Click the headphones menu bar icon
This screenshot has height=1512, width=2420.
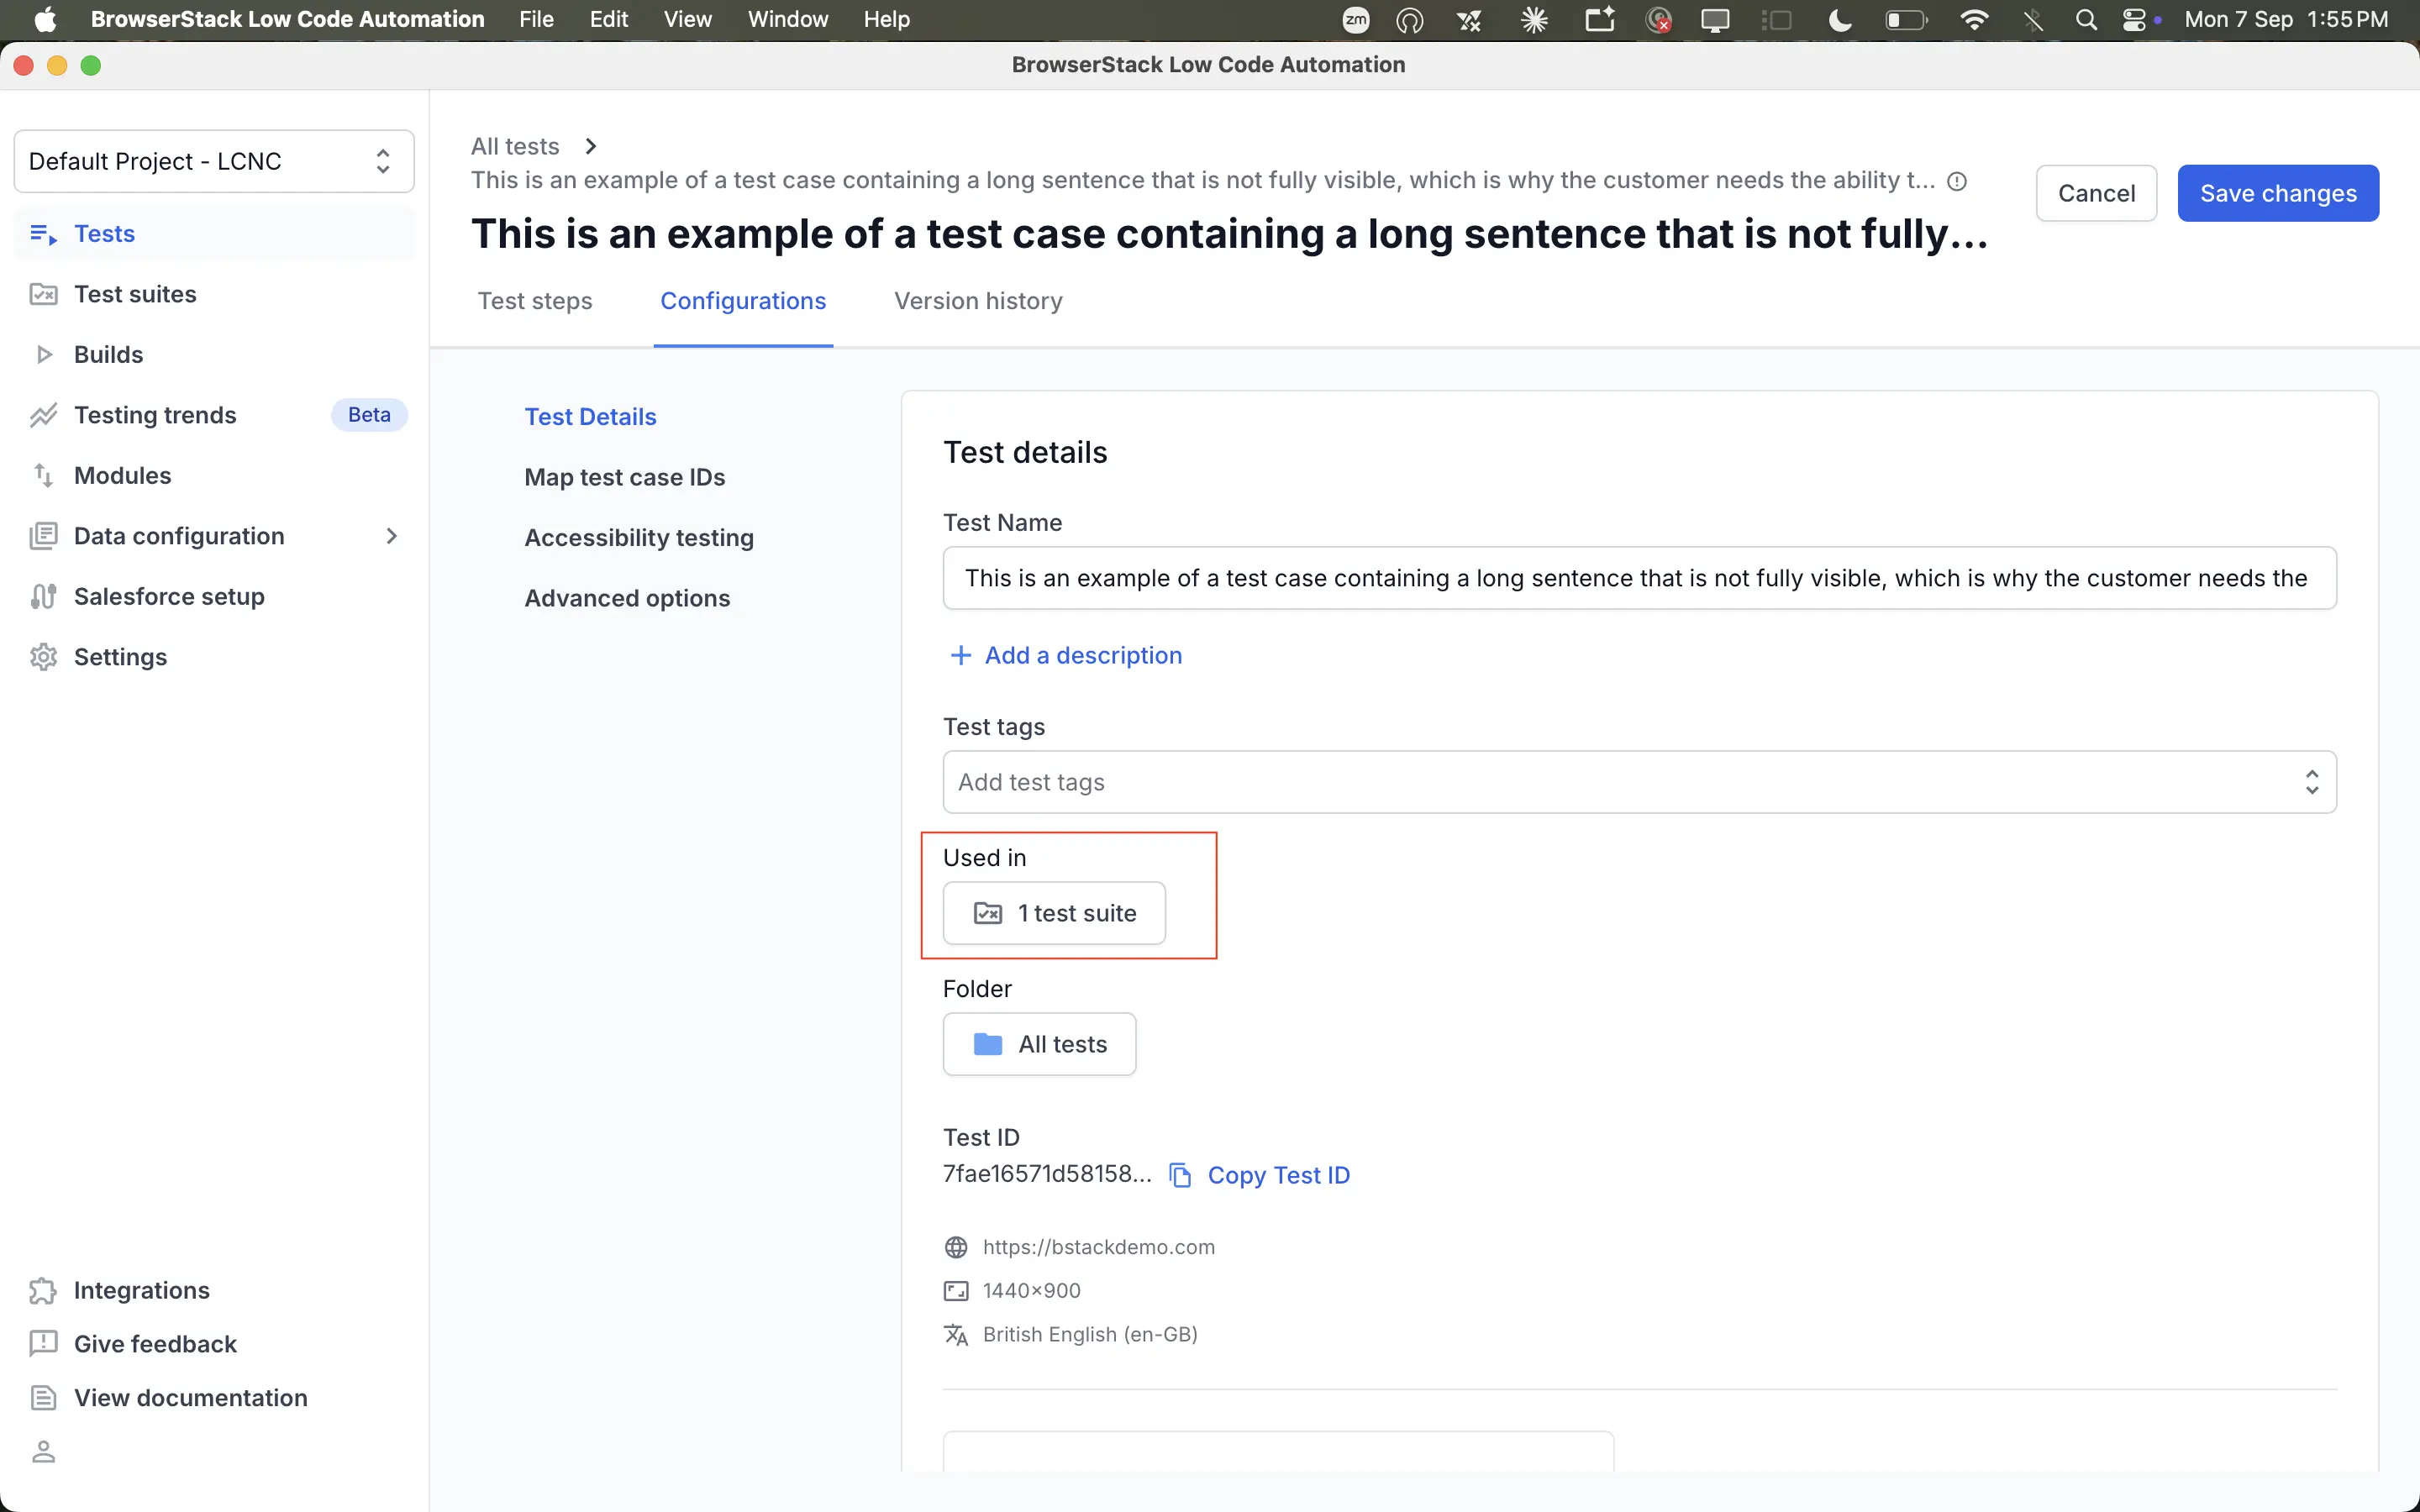pyautogui.click(x=1409, y=19)
